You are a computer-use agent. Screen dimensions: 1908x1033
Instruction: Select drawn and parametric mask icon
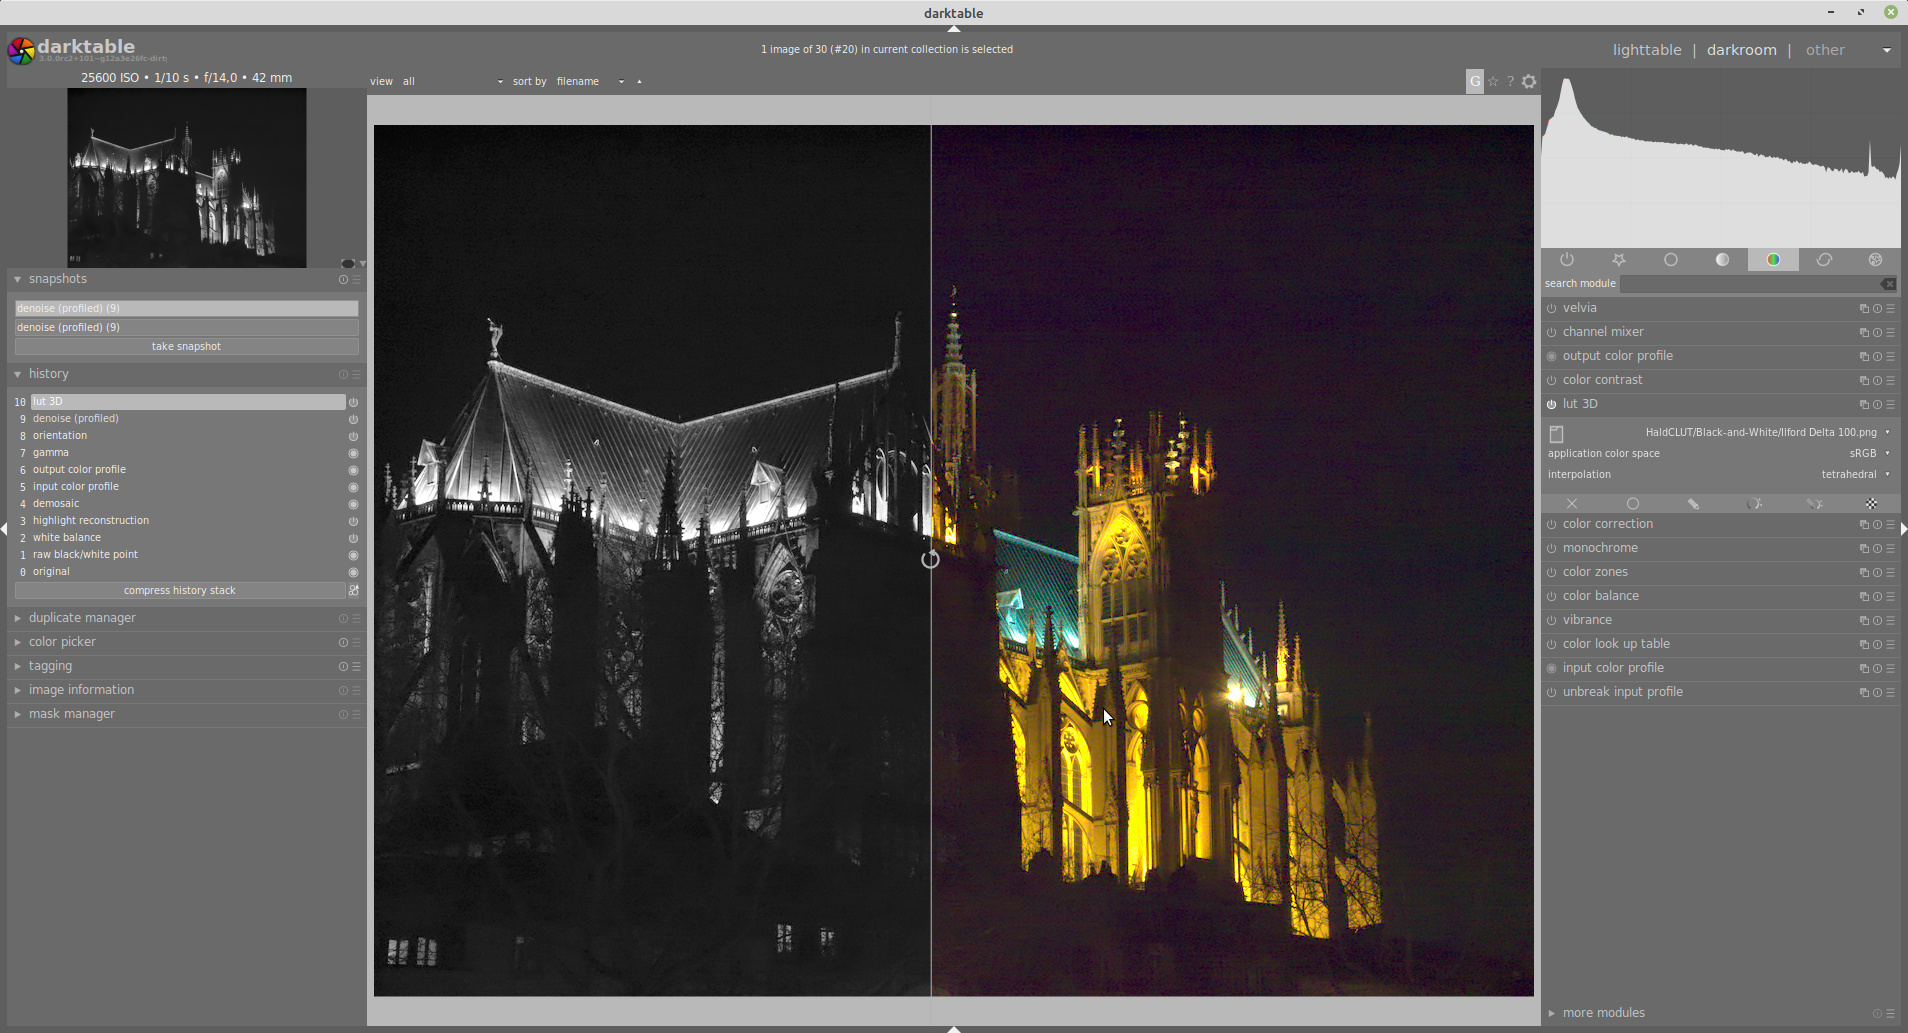[x=1814, y=504]
